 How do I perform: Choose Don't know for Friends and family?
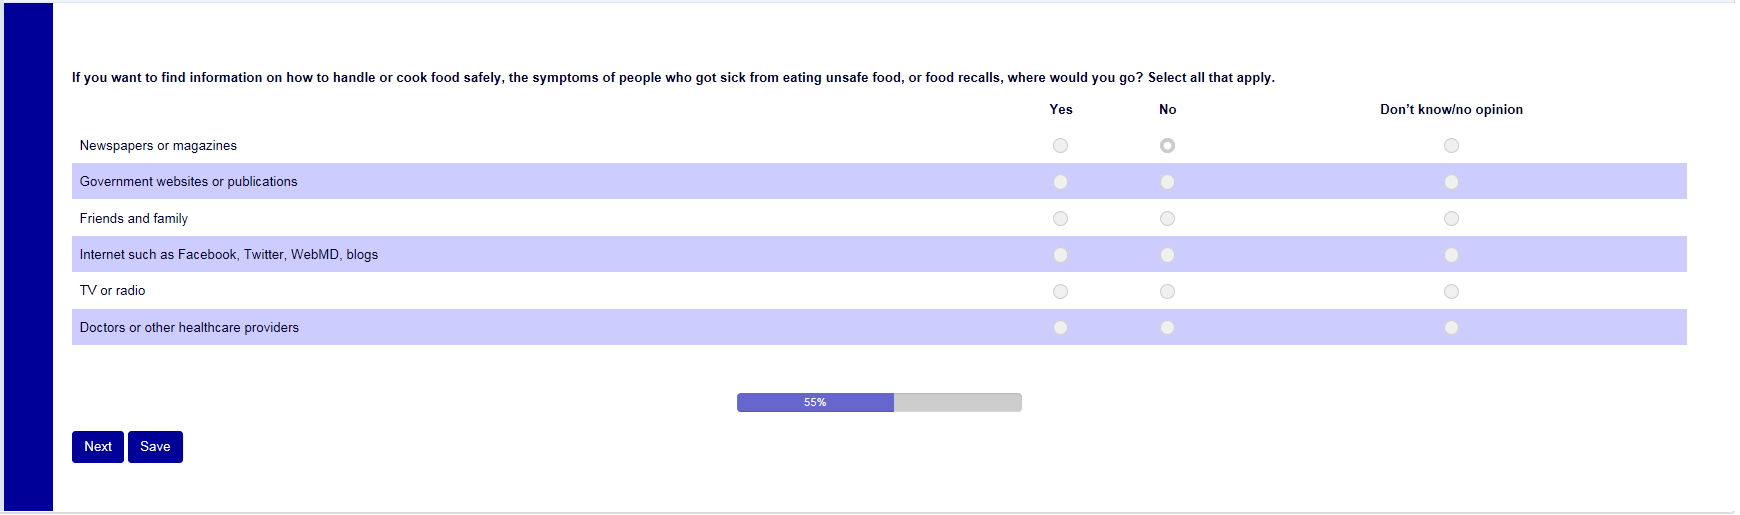(1451, 219)
